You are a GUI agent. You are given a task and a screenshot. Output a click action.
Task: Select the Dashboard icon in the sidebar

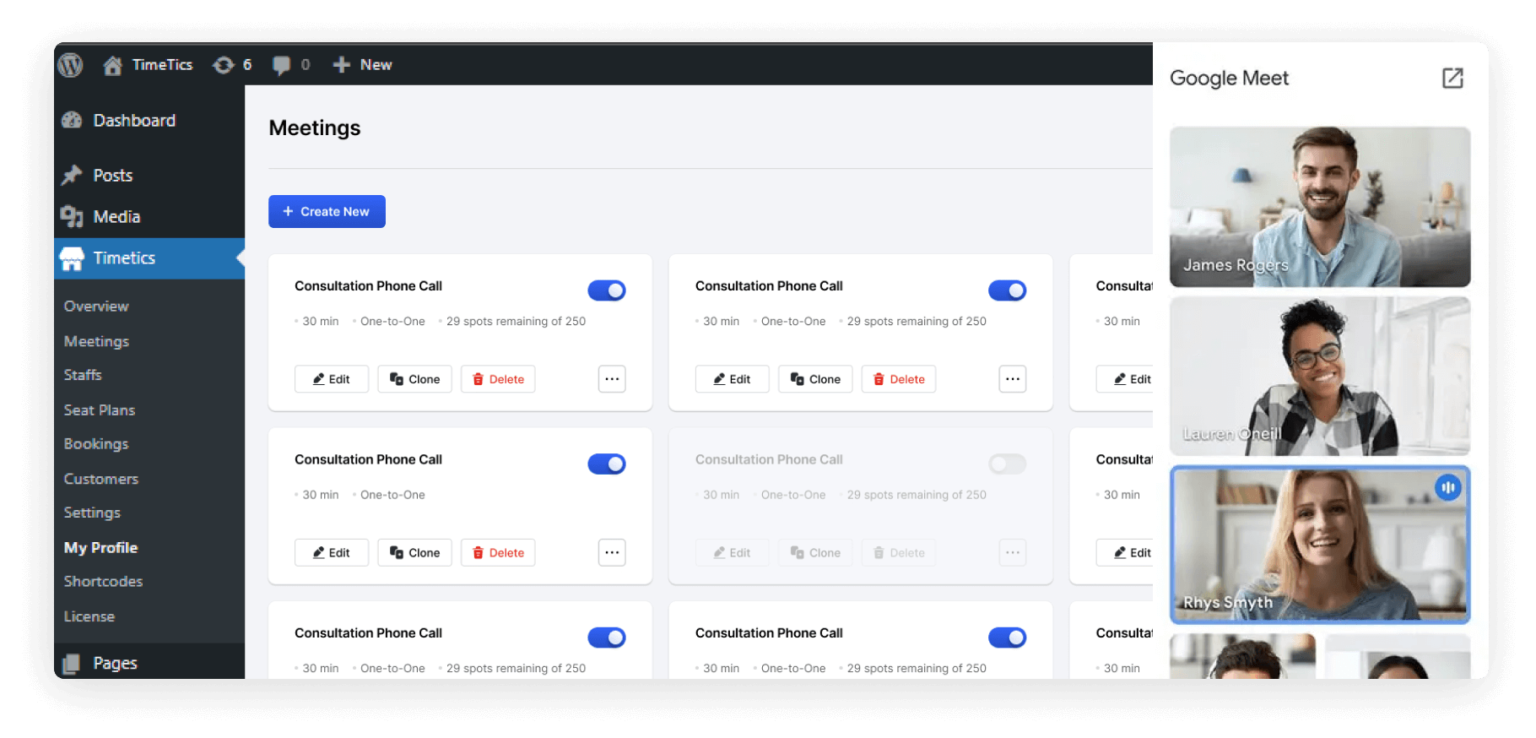click(x=72, y=119)
